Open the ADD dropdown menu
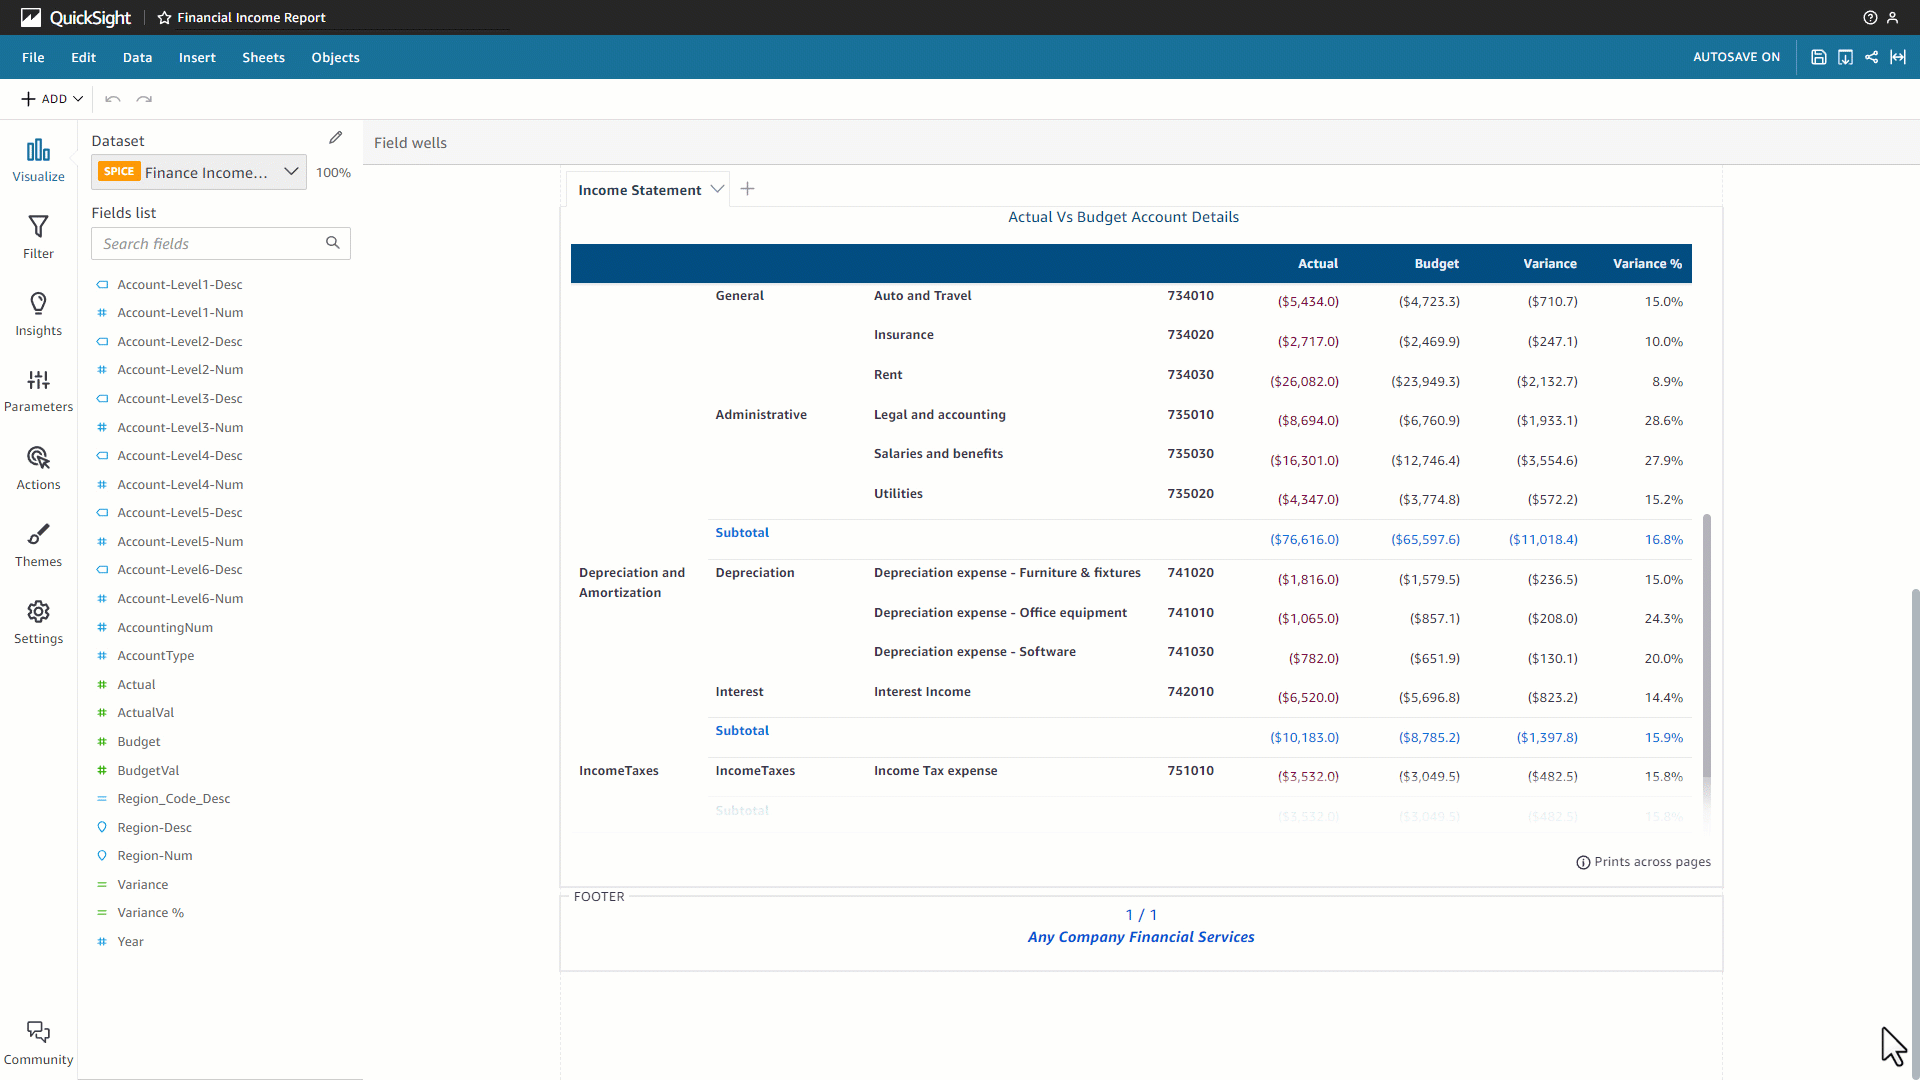1920x1080 pixels. click(x=52, y=99)
